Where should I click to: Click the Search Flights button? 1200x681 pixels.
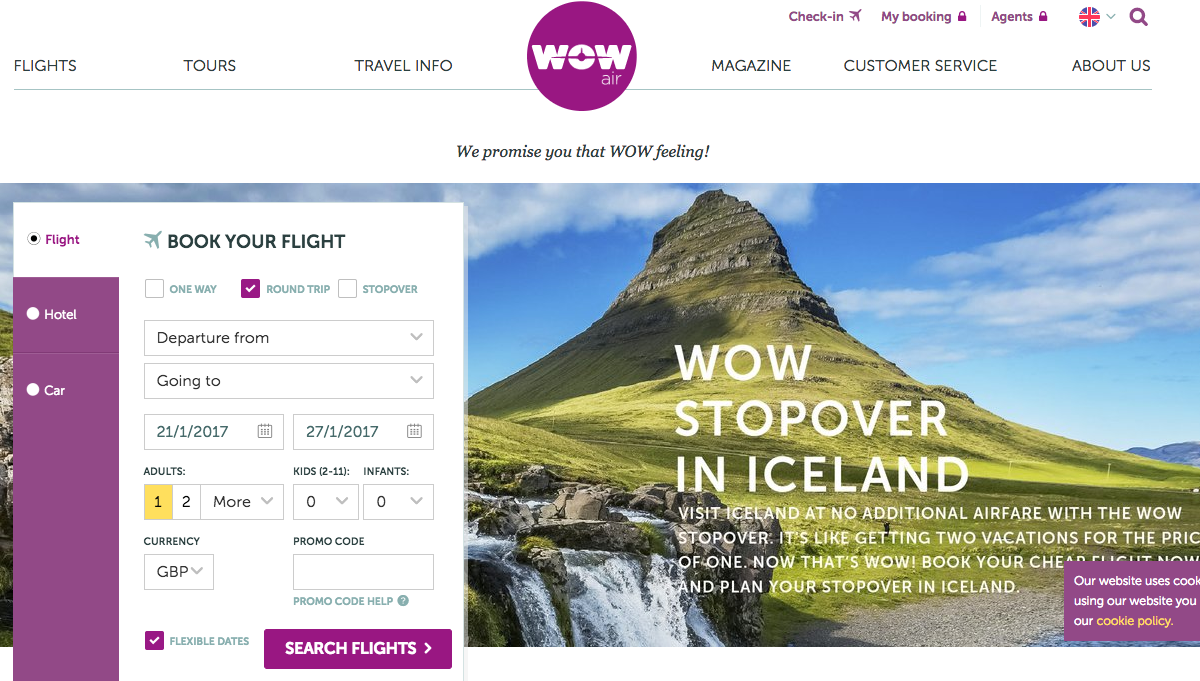point(358,649)
